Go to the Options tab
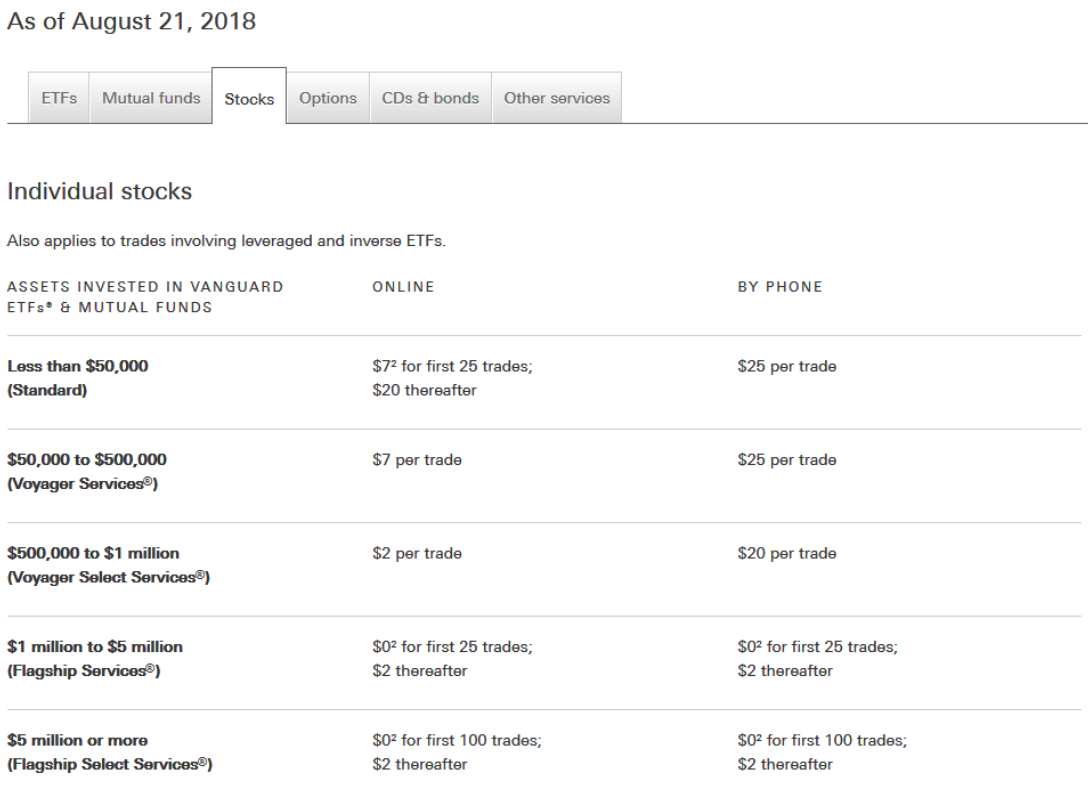This screenshot has height=792, width=1088. (x=328, y=98)
